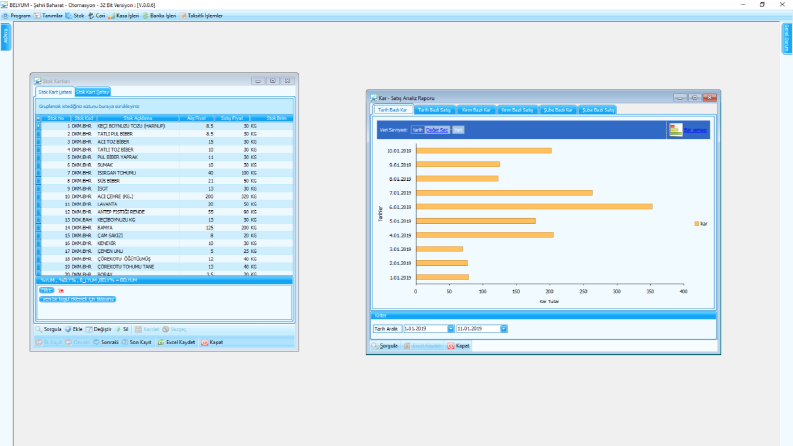This screenshot has width=793, height=446.
Task: Sort by the Alış Fiyat column header
Action: tap(196, 118)
